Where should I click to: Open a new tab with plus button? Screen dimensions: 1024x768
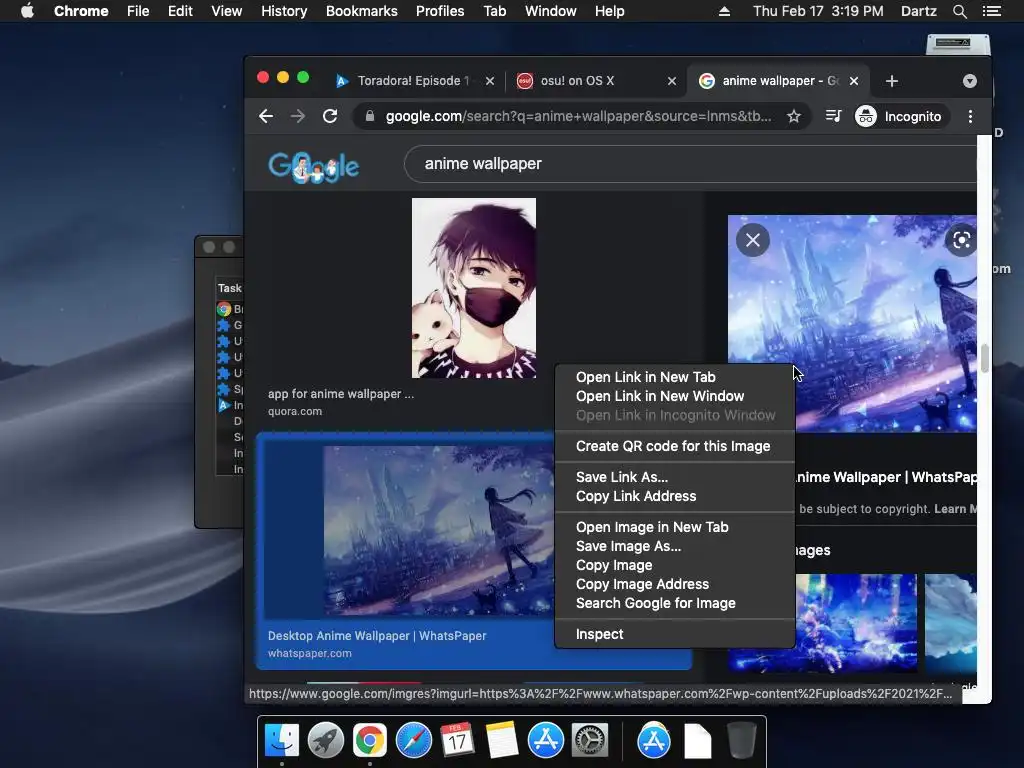[891, 81]
